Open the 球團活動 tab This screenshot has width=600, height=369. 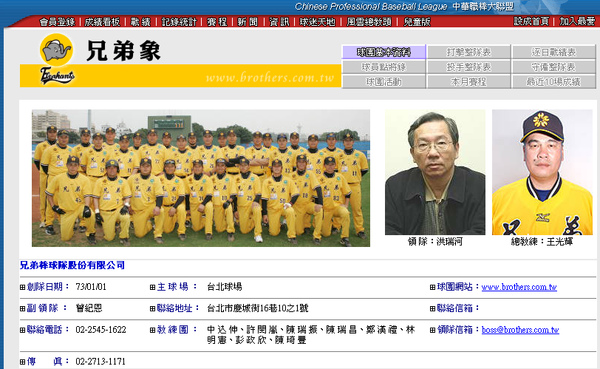click(384, 82)
